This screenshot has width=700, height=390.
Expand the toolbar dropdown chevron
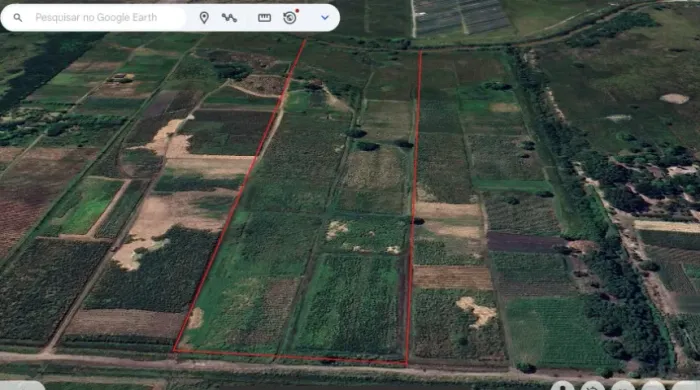(325, 18)
